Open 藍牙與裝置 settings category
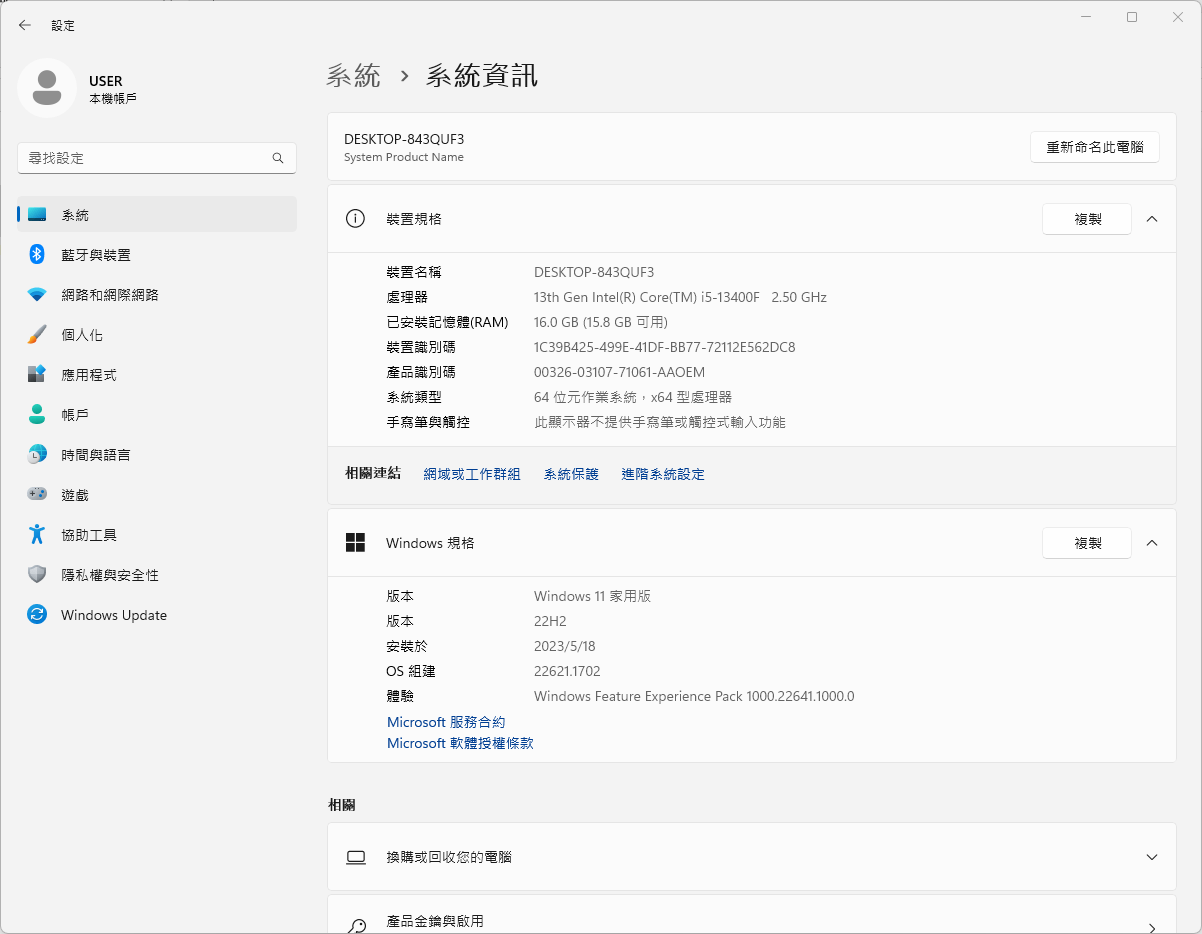 [157, 255]
